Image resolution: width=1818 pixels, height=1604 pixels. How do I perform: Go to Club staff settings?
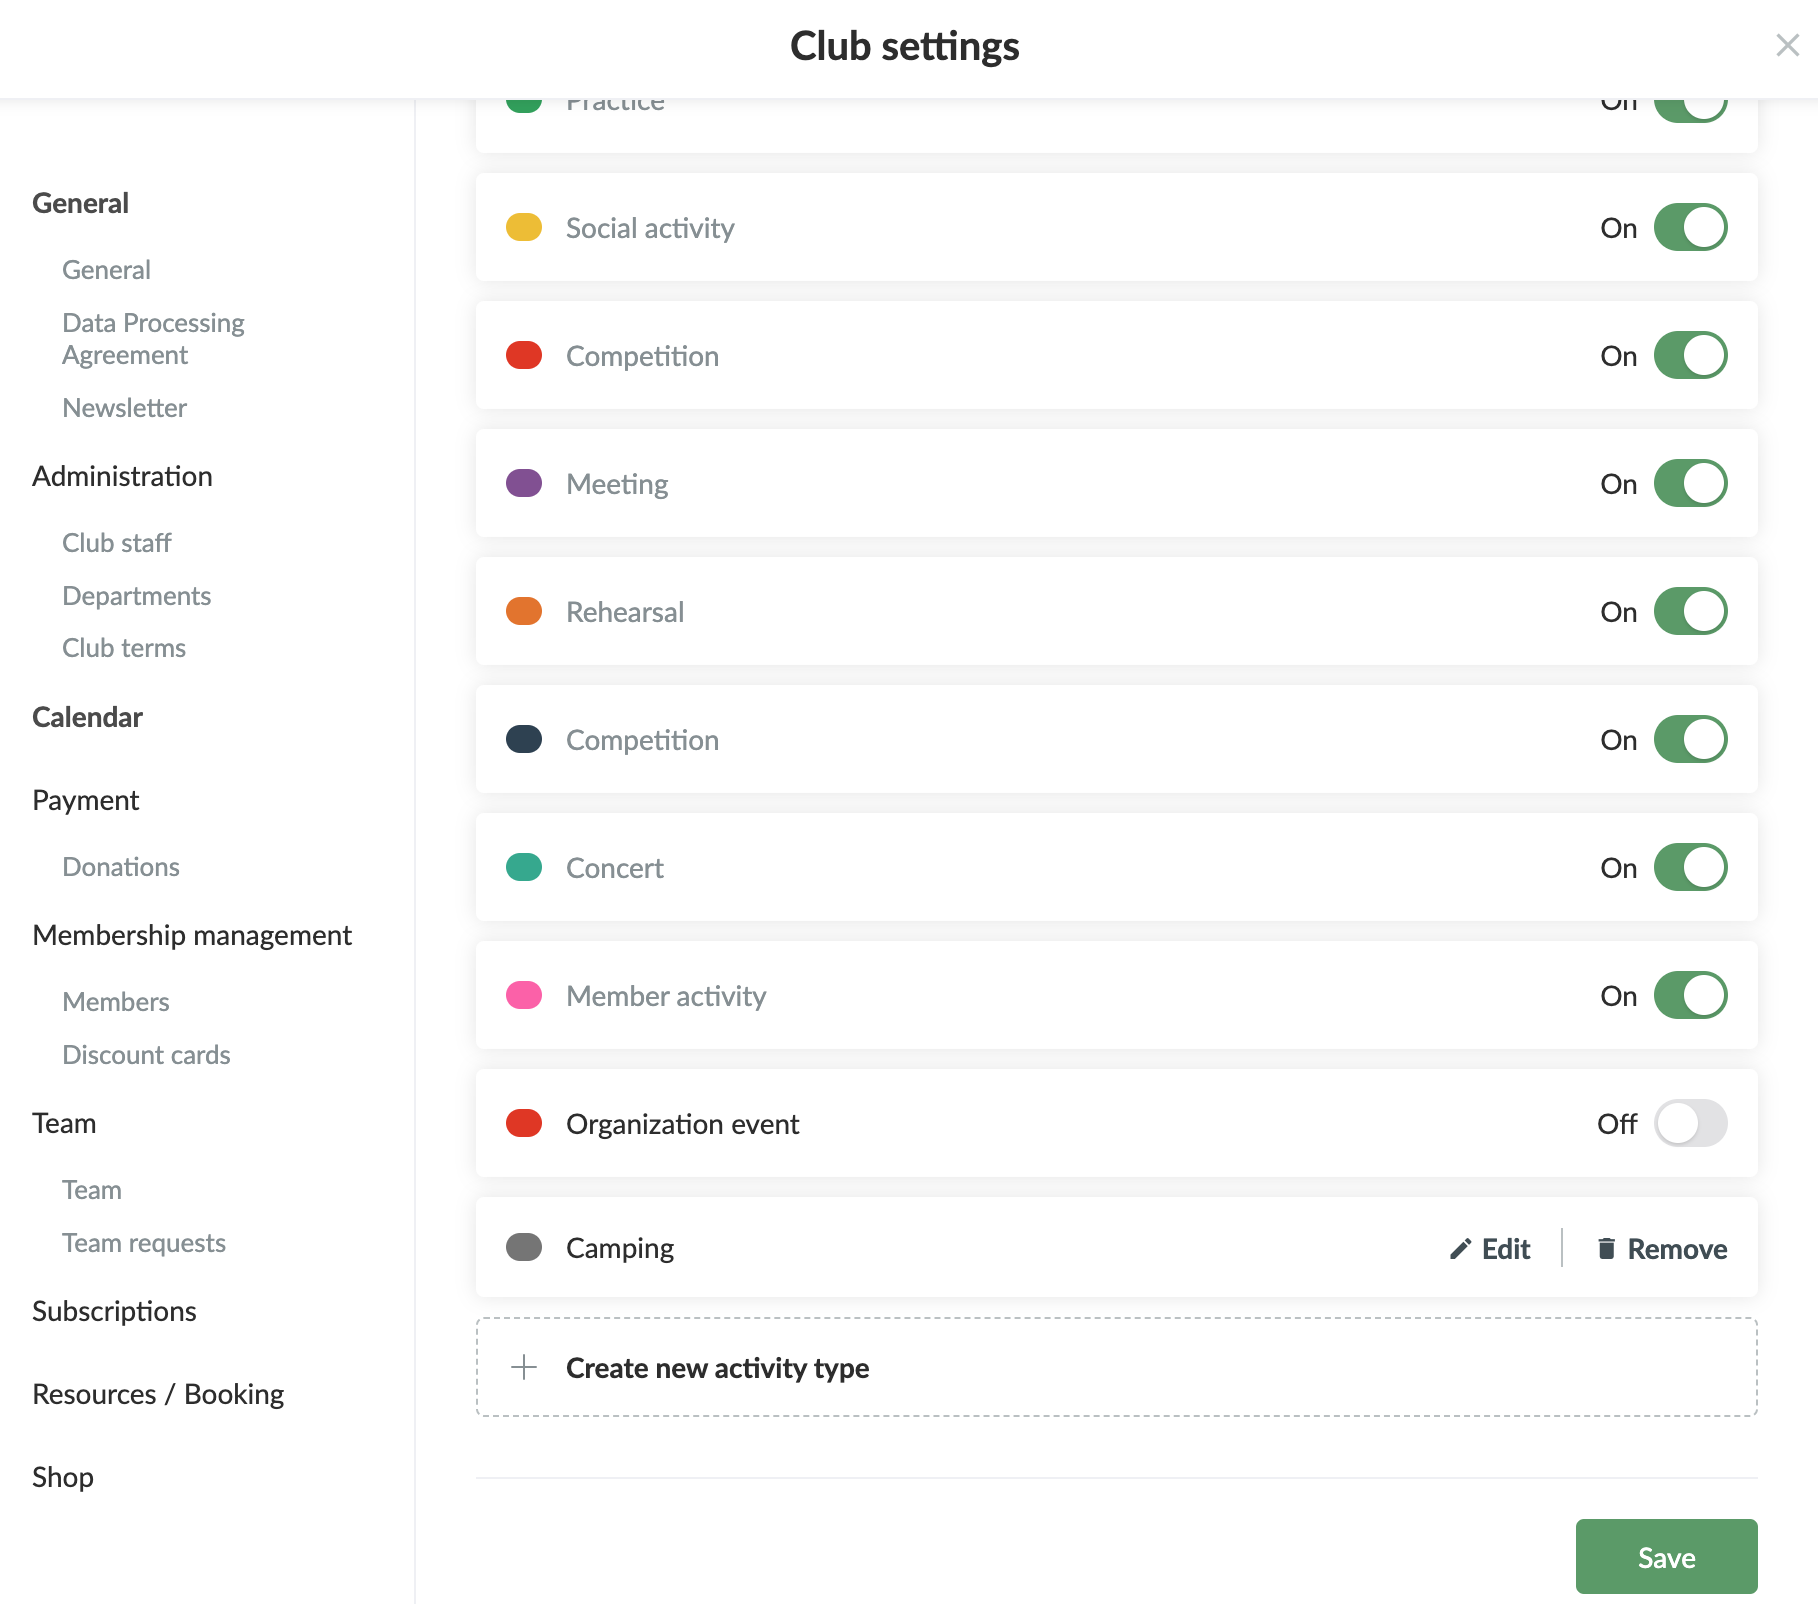(117, 543)
